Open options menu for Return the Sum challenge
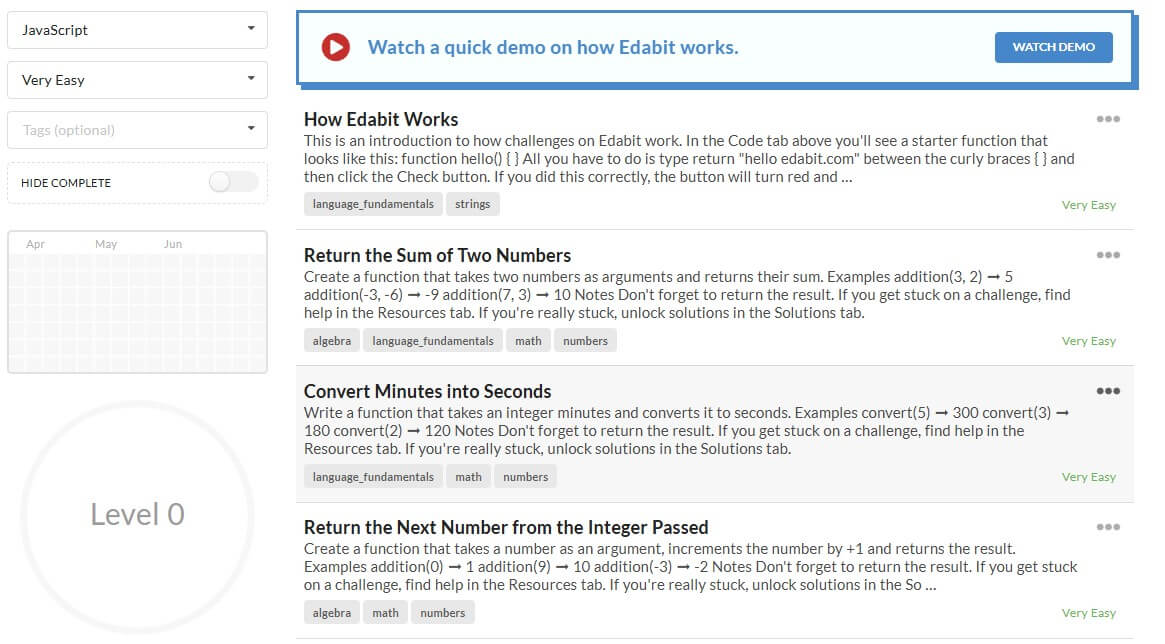 [x=1108, y=255]
